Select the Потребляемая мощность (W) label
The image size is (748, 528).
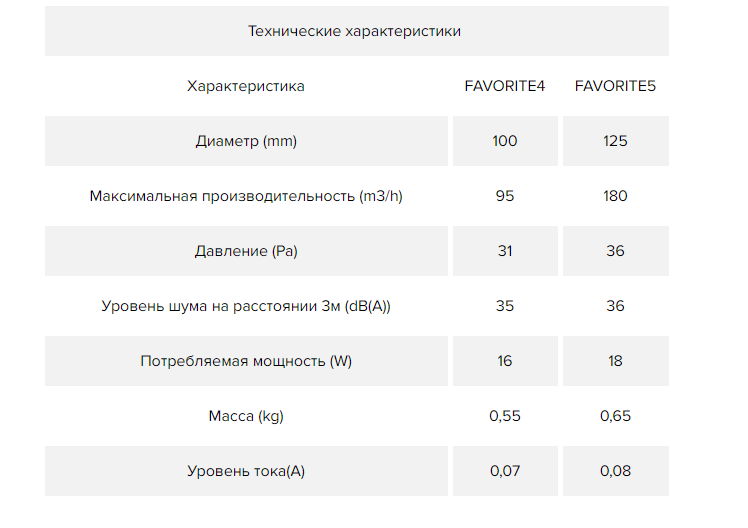click(x=246, y=361)
